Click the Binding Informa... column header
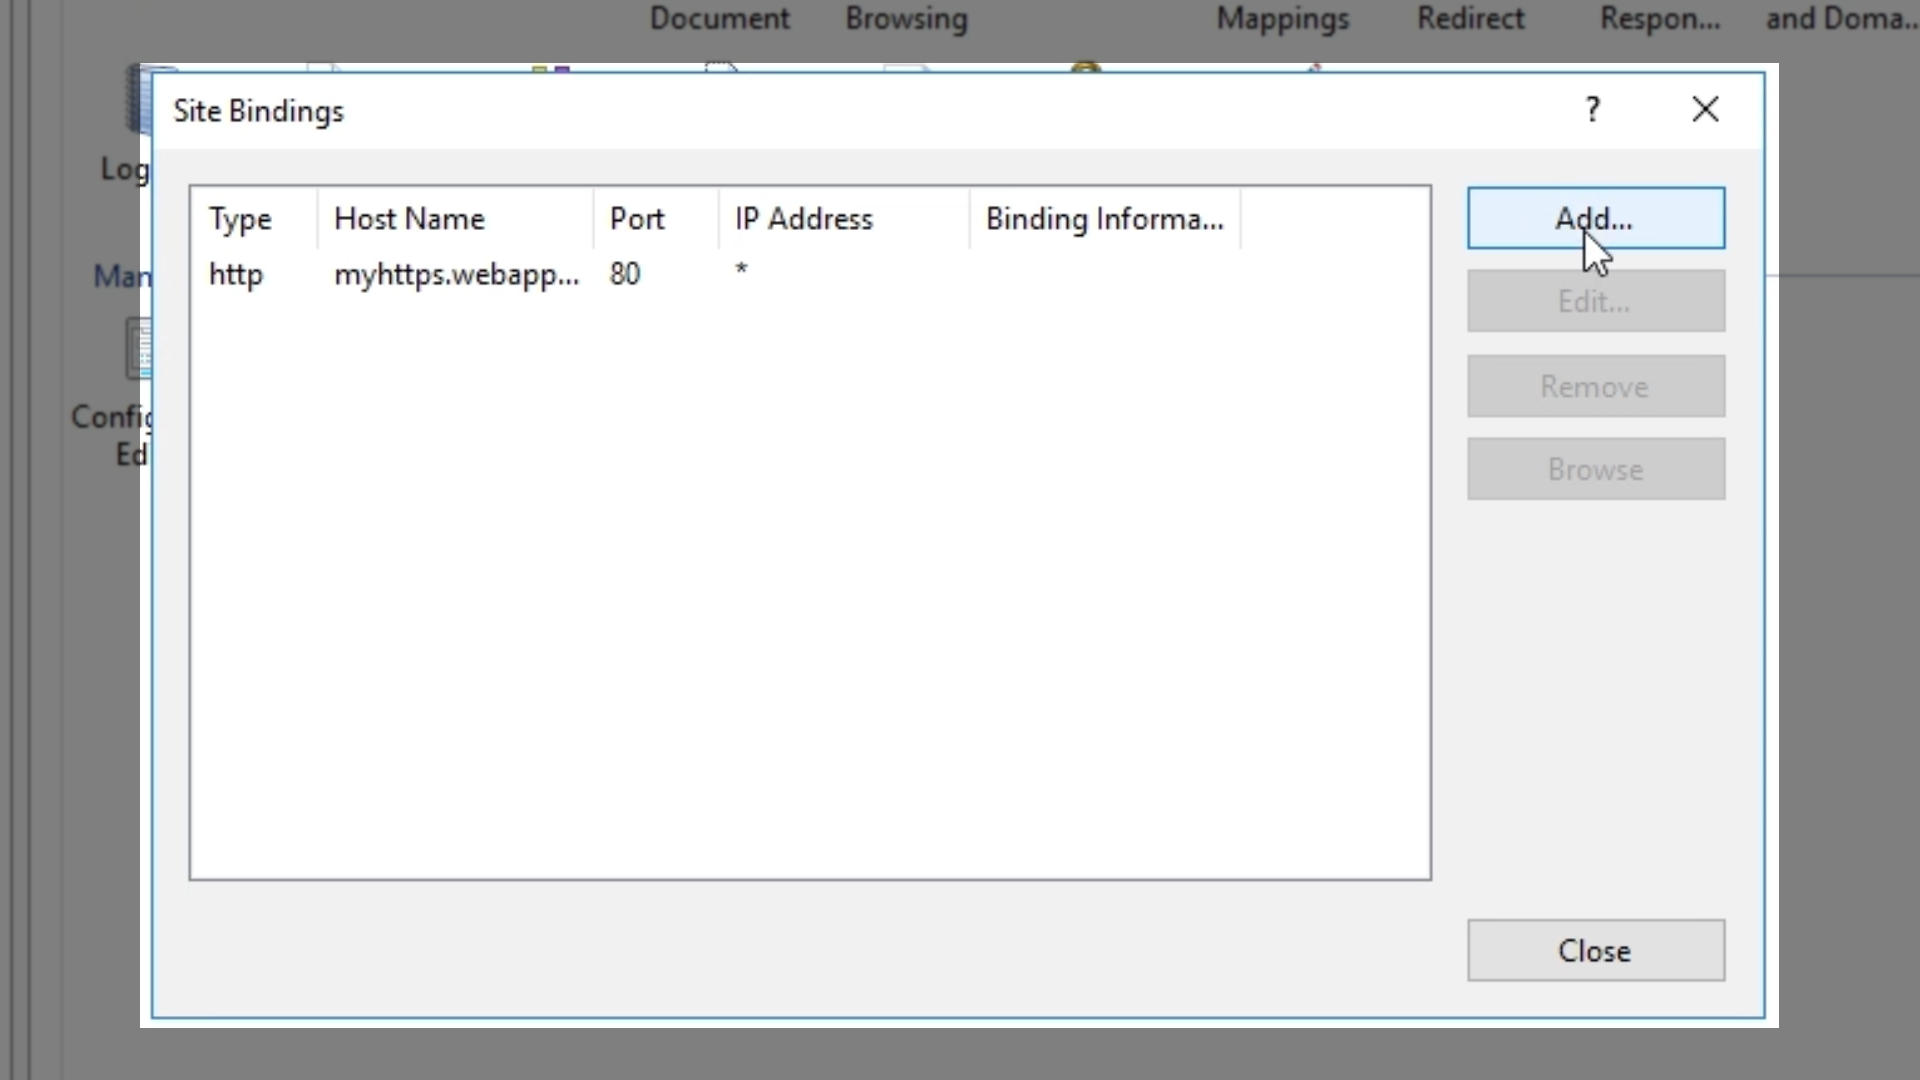Image resolution: width=1920 pixels, height=1080 pixels. coord(1104,219)
